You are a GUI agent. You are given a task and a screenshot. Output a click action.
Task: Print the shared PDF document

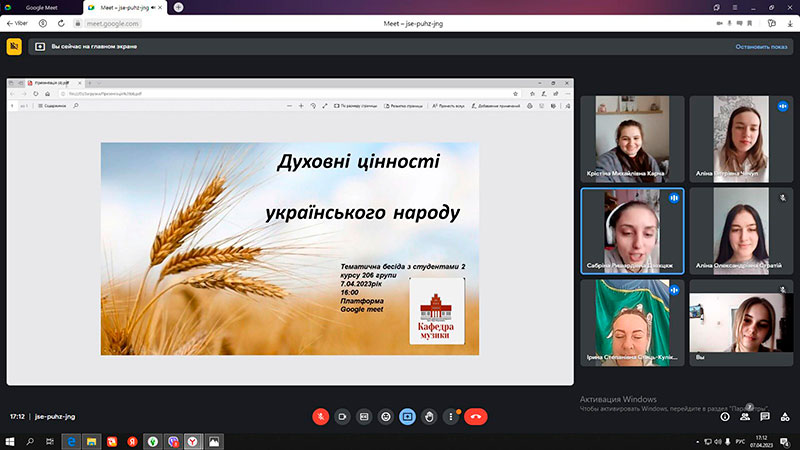[x=530, y=106]
